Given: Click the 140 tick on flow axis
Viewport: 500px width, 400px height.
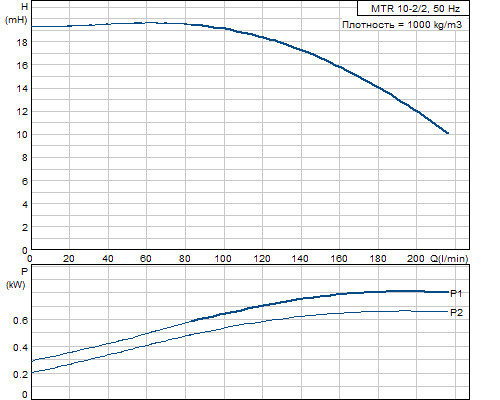Looking at the screenshot, I should (x=300, y=258).
